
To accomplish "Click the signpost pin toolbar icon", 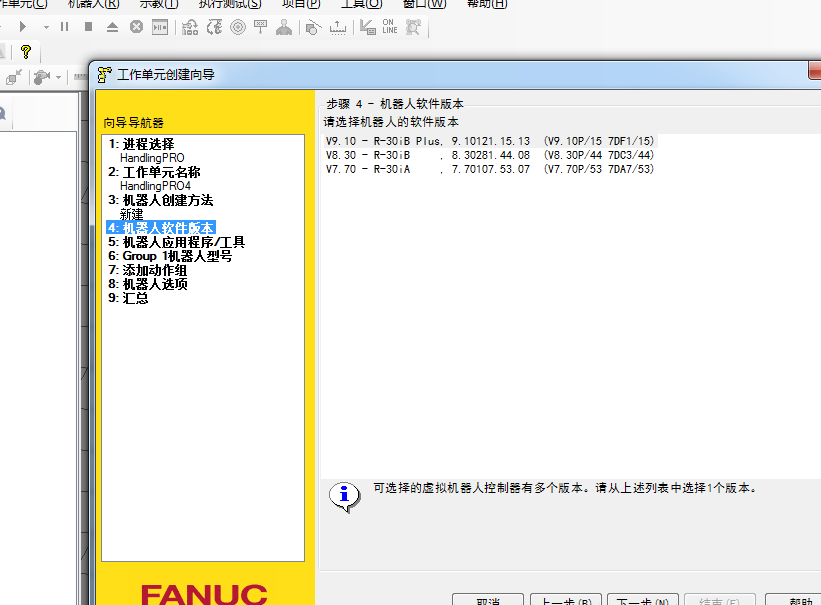I will (x=260, y=27).
